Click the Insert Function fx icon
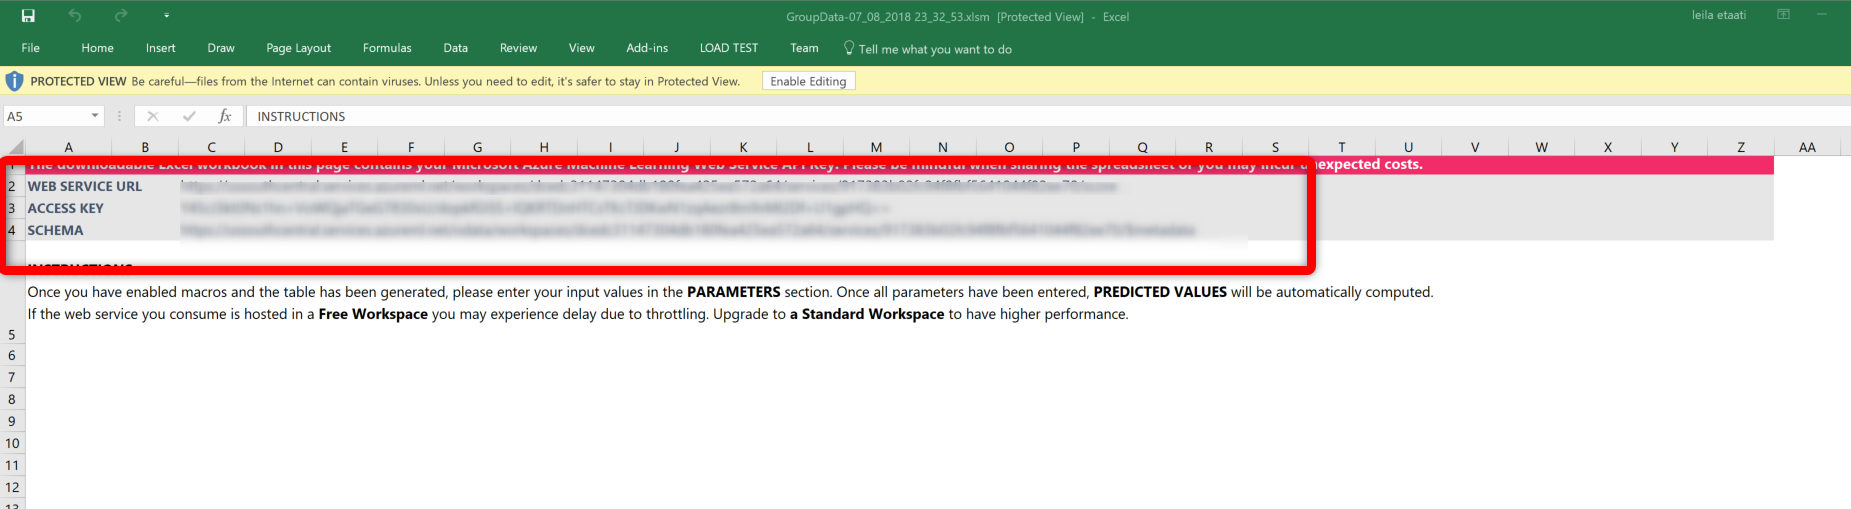The height and width of the screenshot is (509, 1851). [225, 116]
